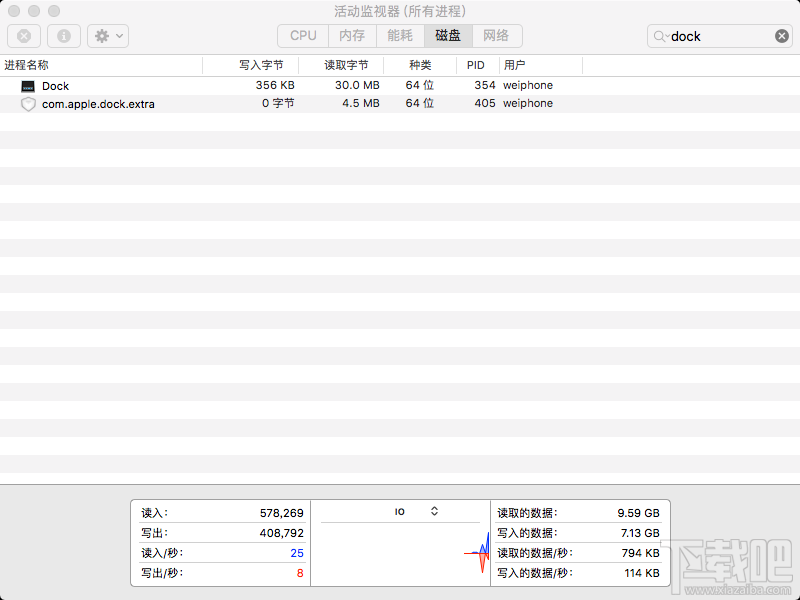
Task: Sort processes by the PID column
Action: [x=475, y=64]
